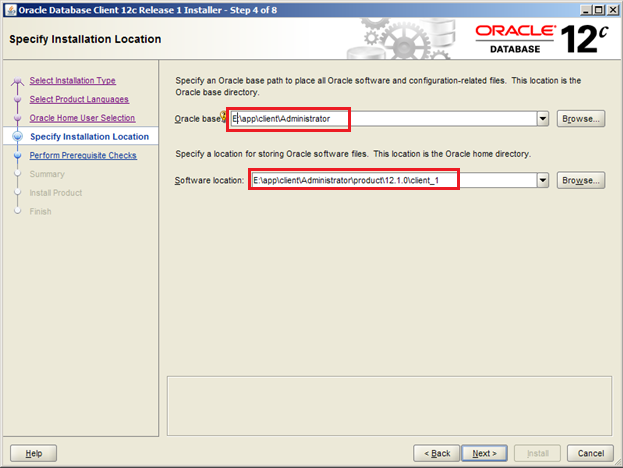Click the disabled Install button
Image resolution: width=623 pixels, height=468 pixels.
click(538, 453)
